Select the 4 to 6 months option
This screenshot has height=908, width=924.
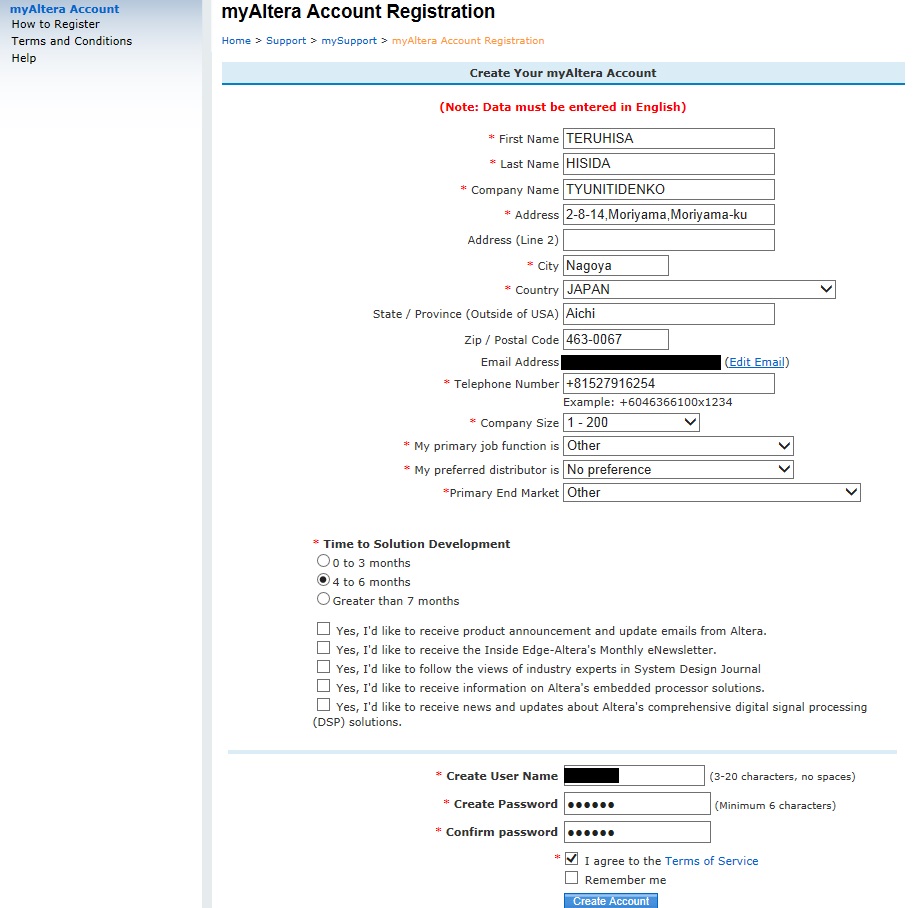click(x=323, y=580)
